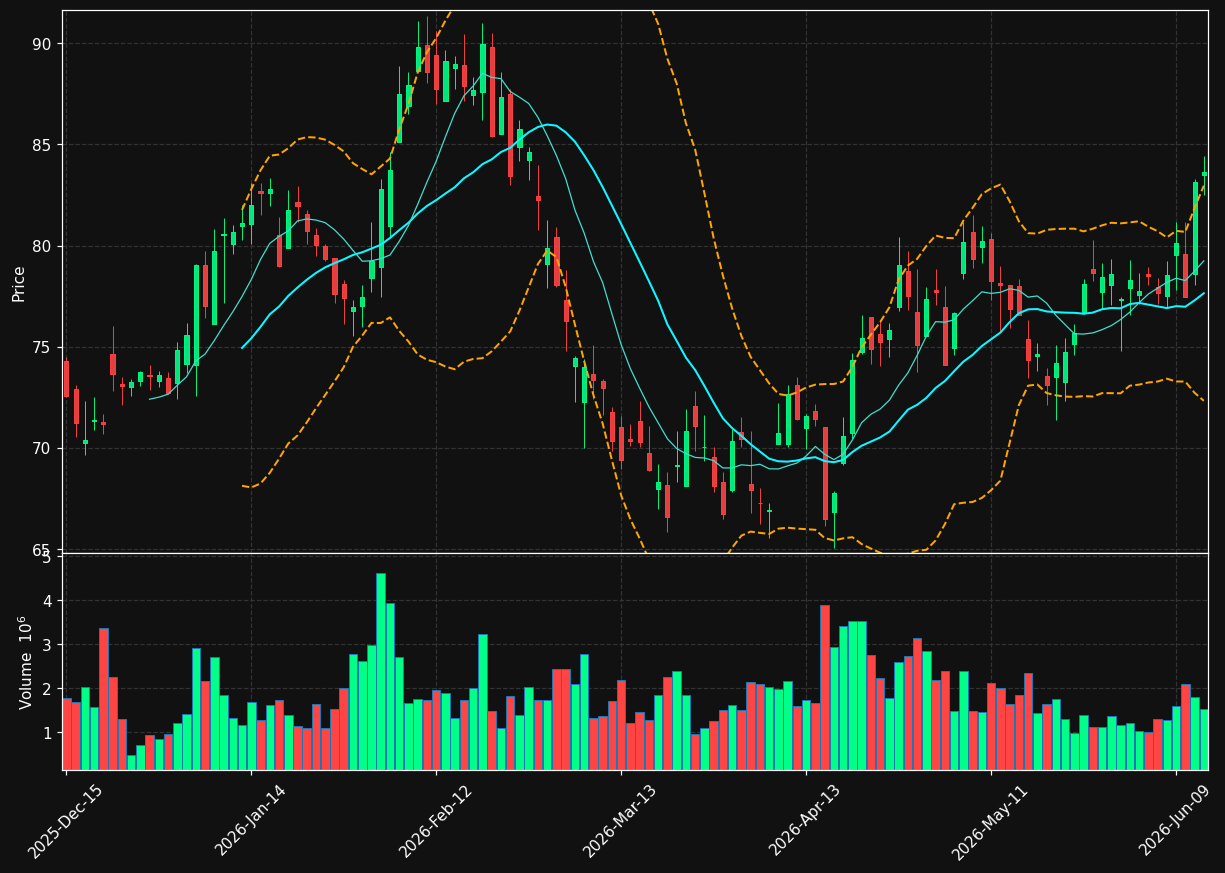Select the 70 price axis tick label
This screenshot has width=1225, height=873.
tap(41, 448)
